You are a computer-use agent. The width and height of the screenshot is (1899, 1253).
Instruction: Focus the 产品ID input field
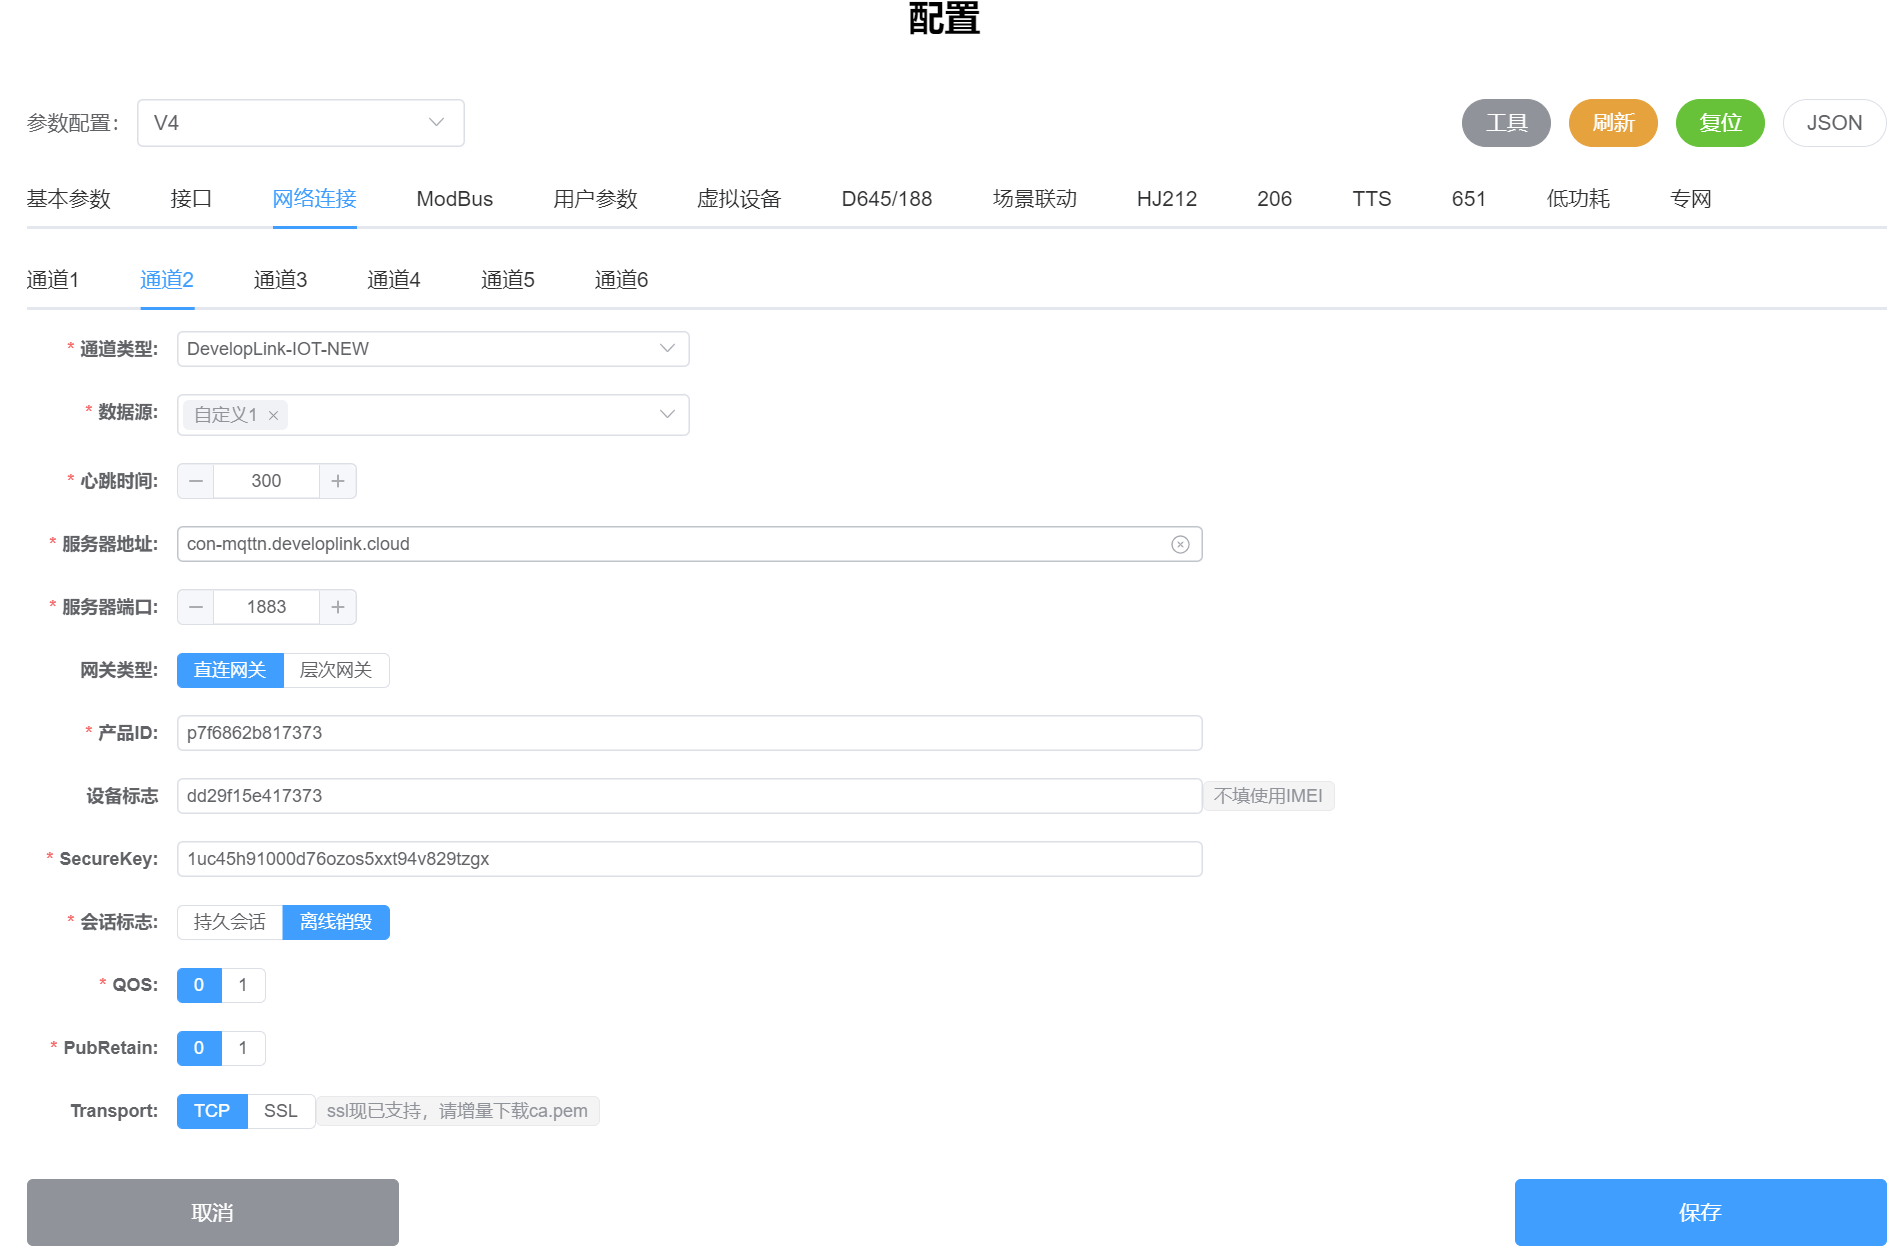690,733
